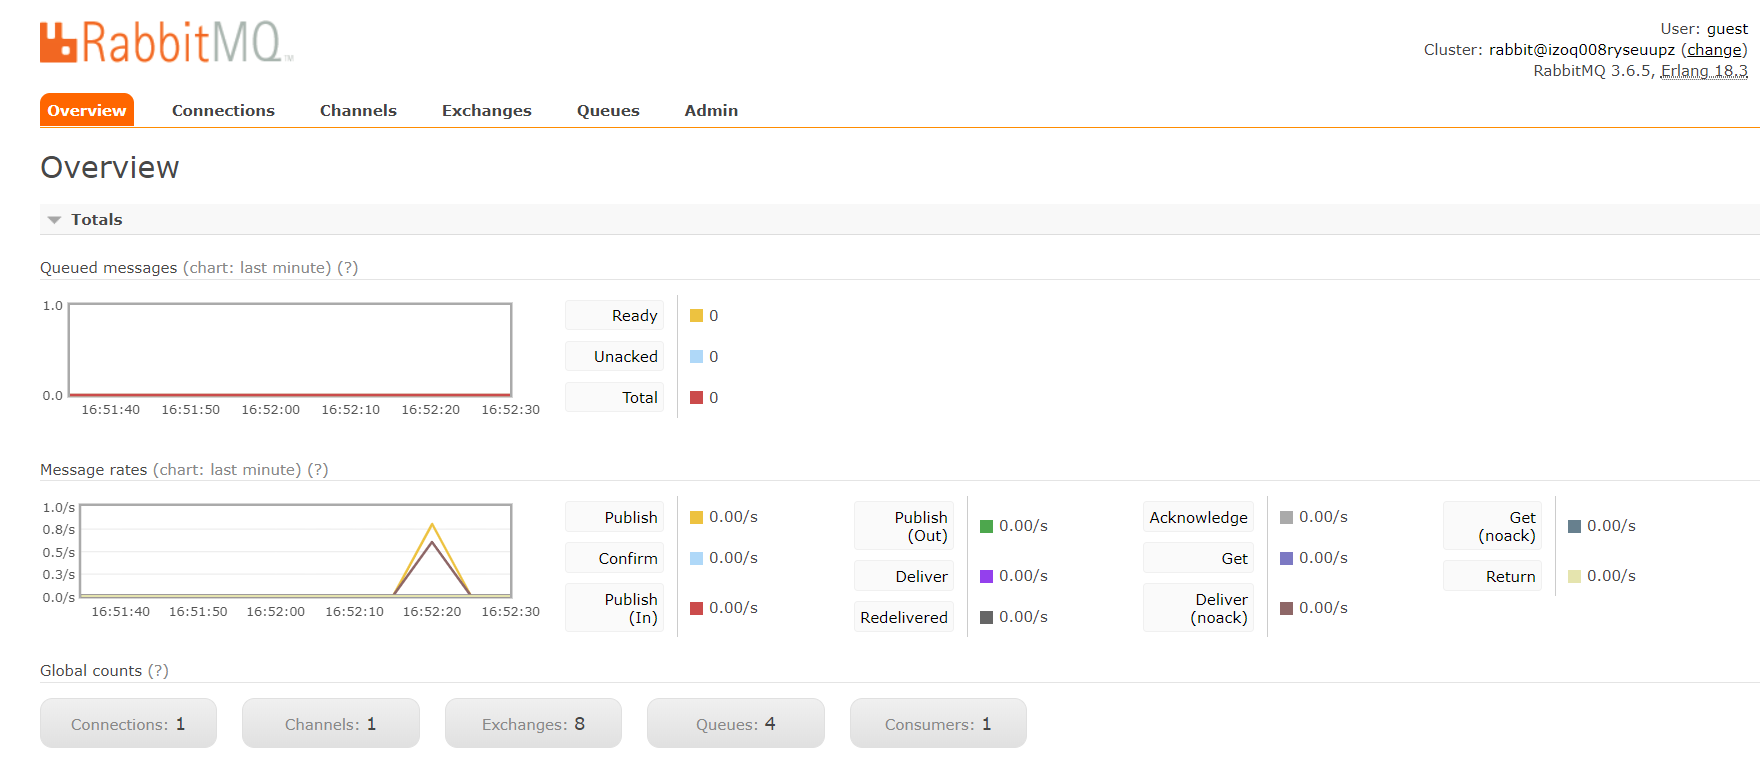
Task: Click the Message rates chart
Action: coord(295,551)
